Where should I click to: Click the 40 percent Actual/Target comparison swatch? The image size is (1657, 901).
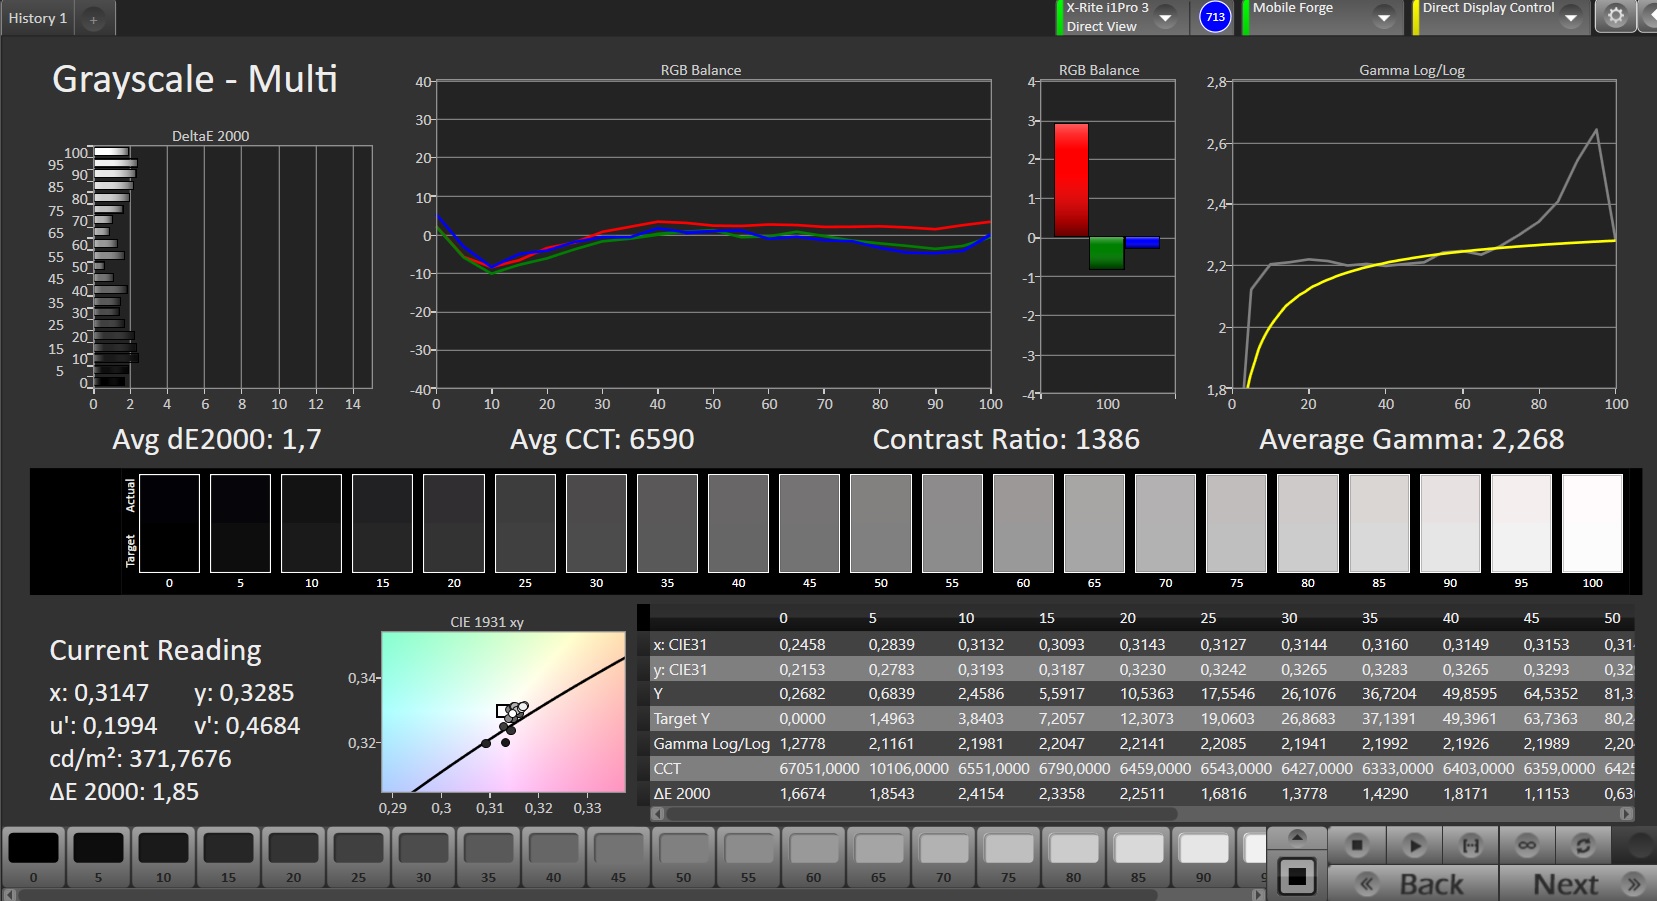coord(738,523)
